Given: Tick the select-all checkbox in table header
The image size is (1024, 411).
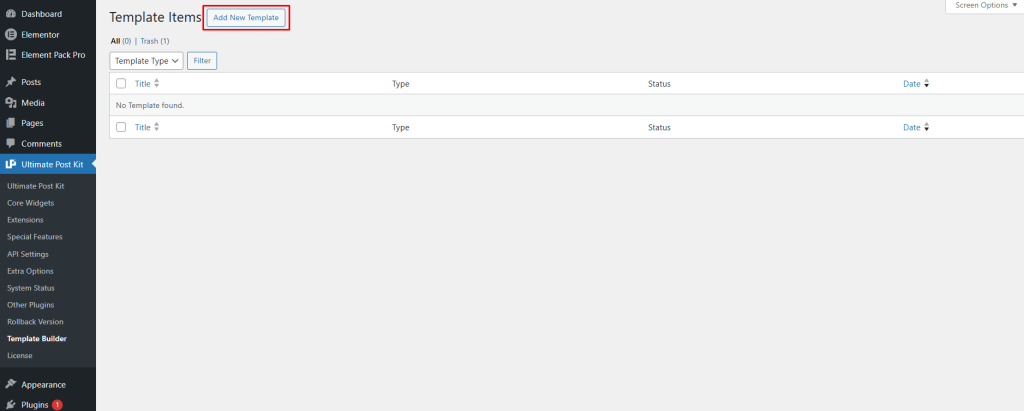Looking at the screenshot, I should [x=121, y=84].
